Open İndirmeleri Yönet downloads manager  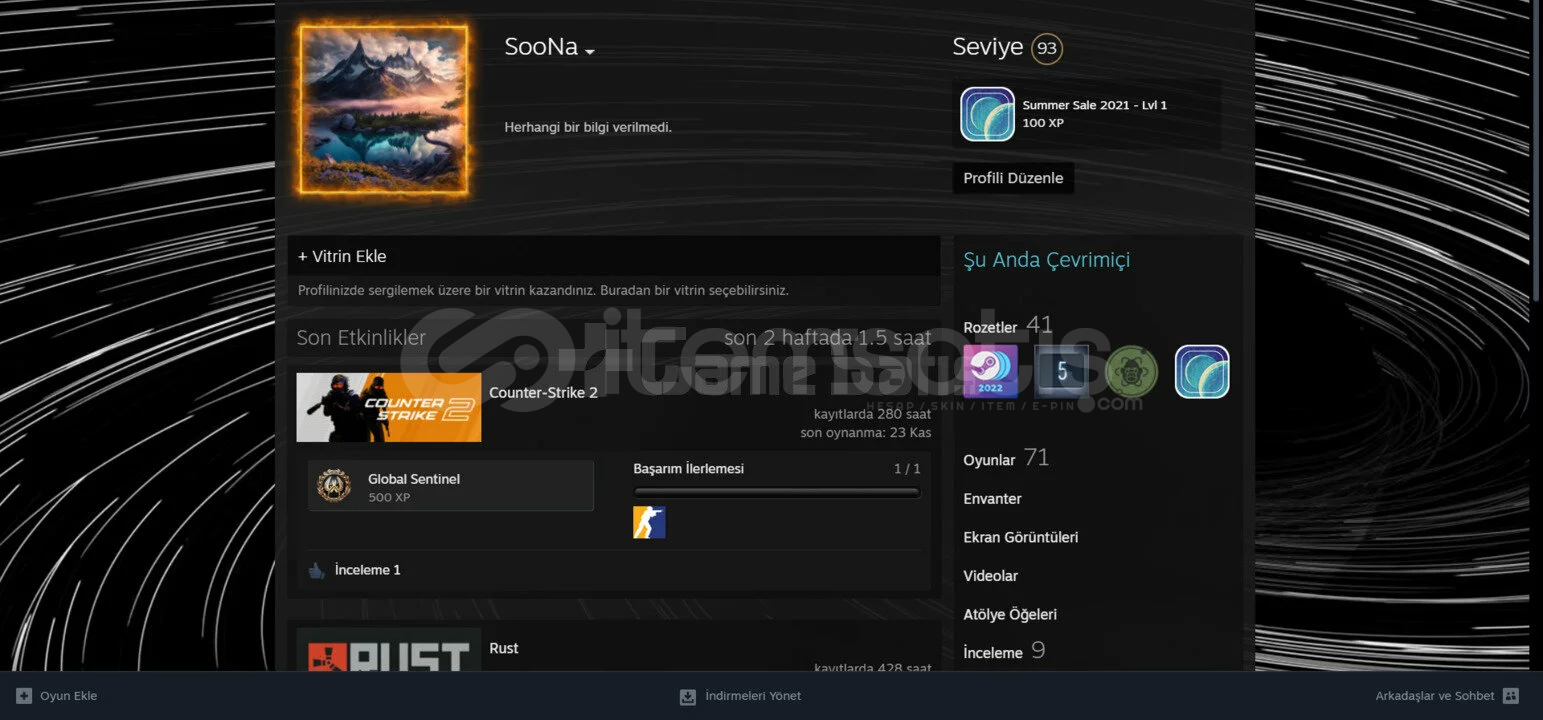[753, 696]
